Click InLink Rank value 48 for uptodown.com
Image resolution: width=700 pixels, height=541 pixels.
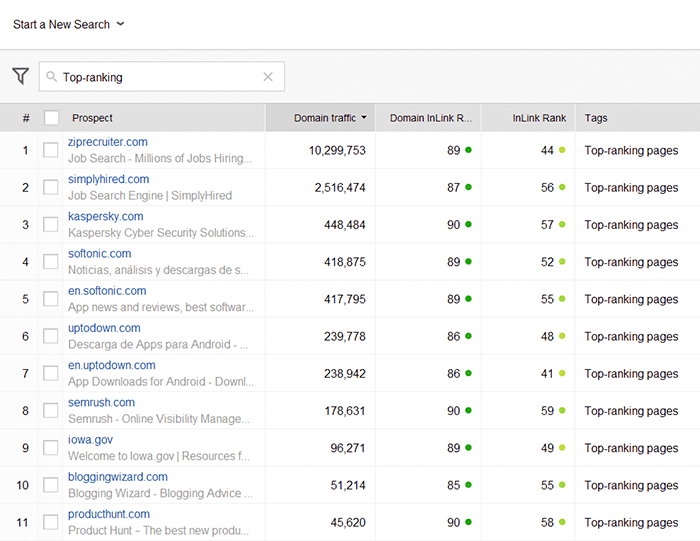point(547,336)
